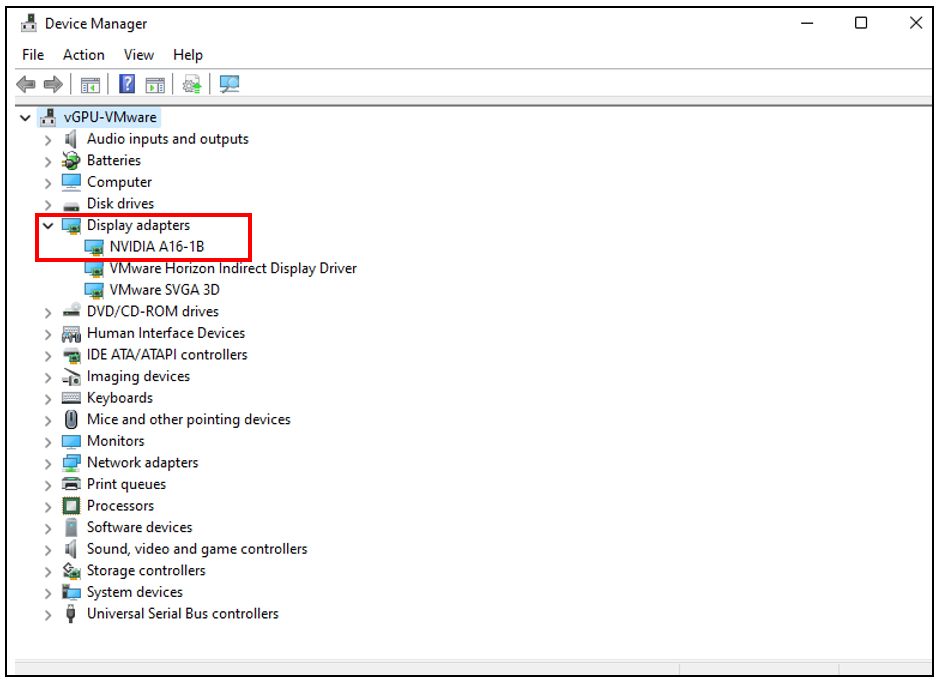Open the View menu
The width and height of the screenshot is (940, 682).
coord(139,55)
